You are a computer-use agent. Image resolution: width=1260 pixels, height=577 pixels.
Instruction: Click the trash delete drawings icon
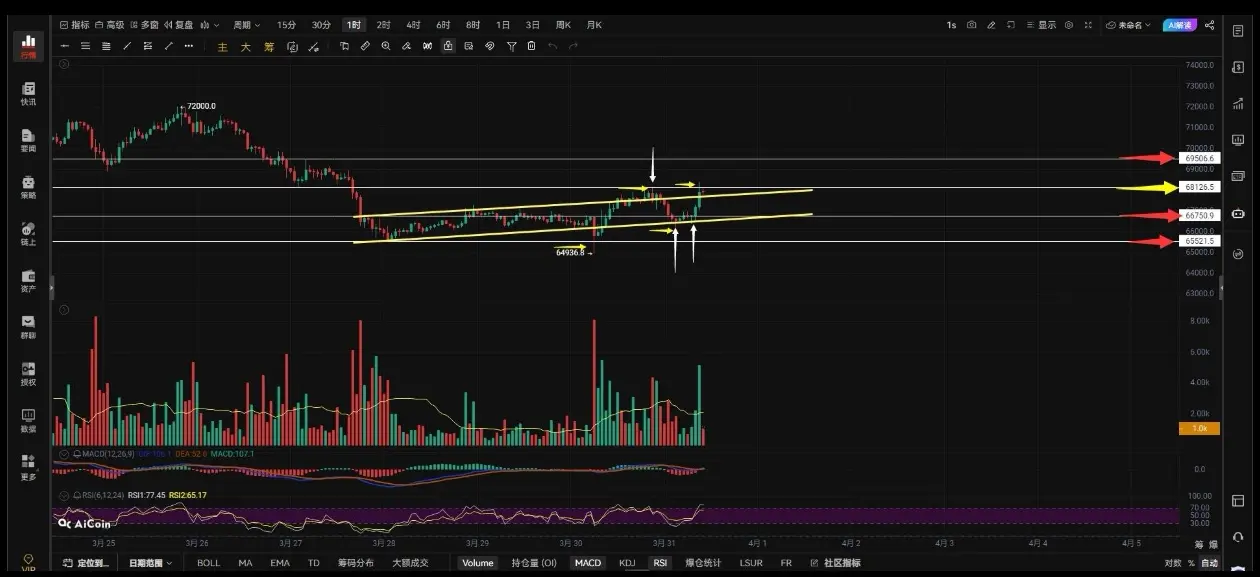(531, 46)
